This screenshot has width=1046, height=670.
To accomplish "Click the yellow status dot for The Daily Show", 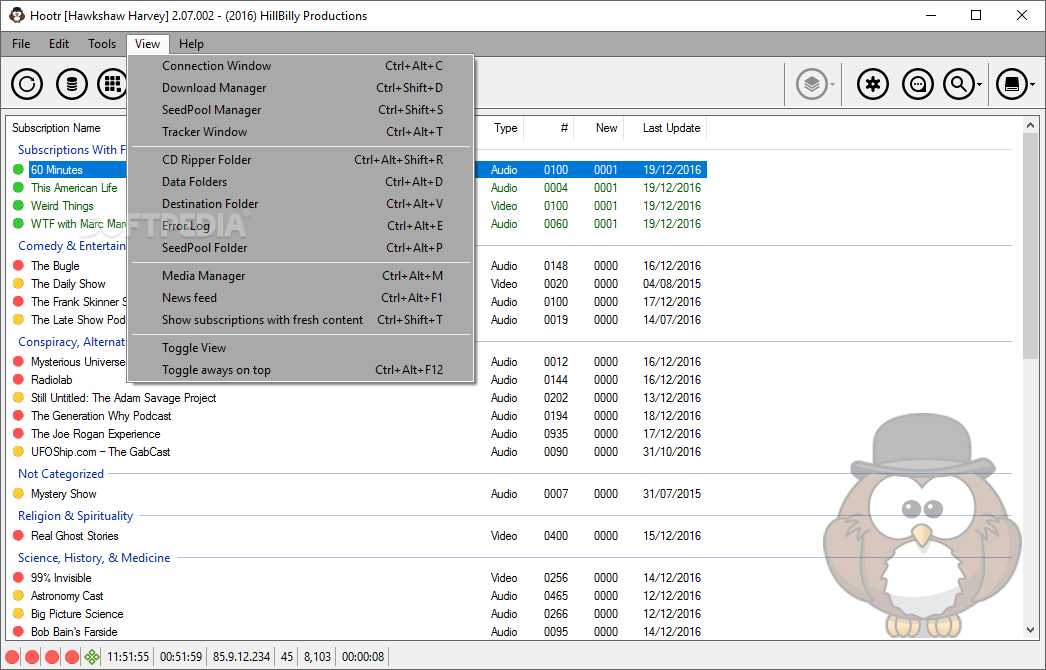I will 18,284.
